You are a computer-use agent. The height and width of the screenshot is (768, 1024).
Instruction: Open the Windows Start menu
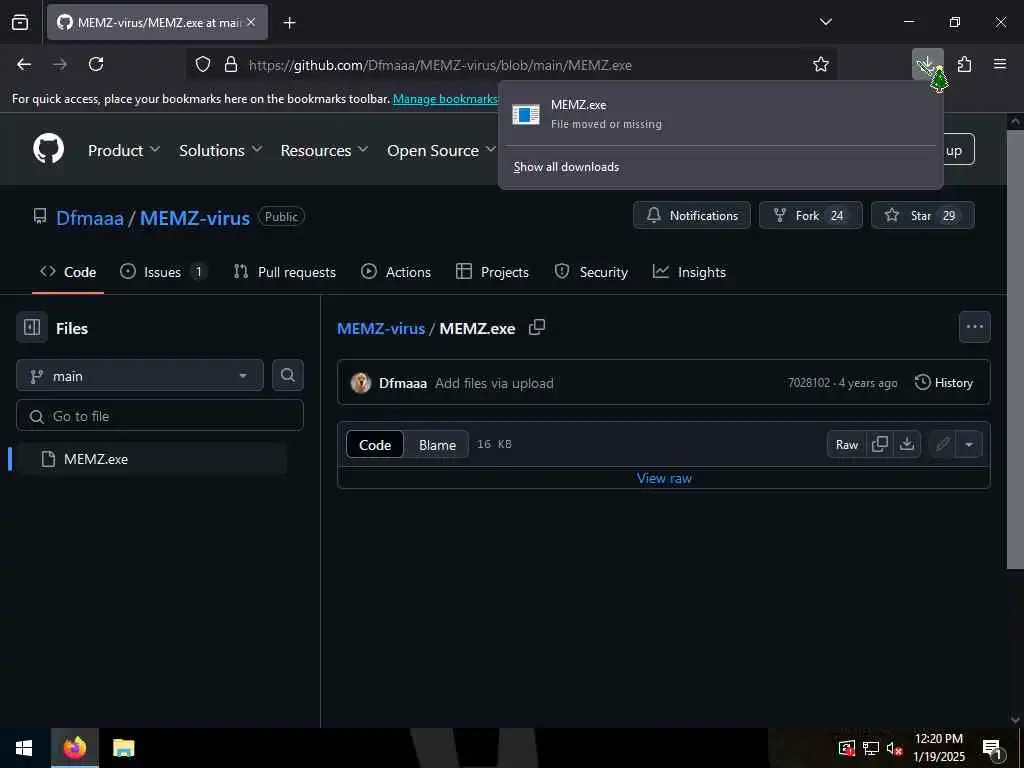tap(24, 748)
